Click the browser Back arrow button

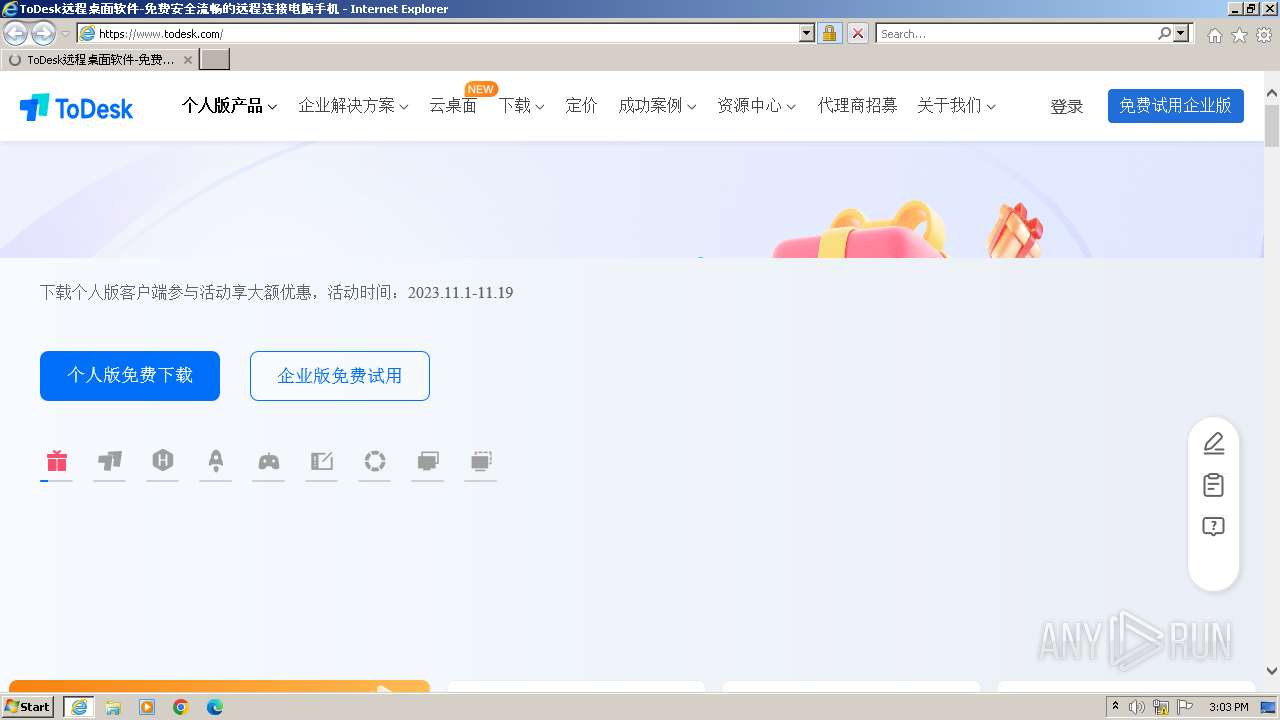16,33
